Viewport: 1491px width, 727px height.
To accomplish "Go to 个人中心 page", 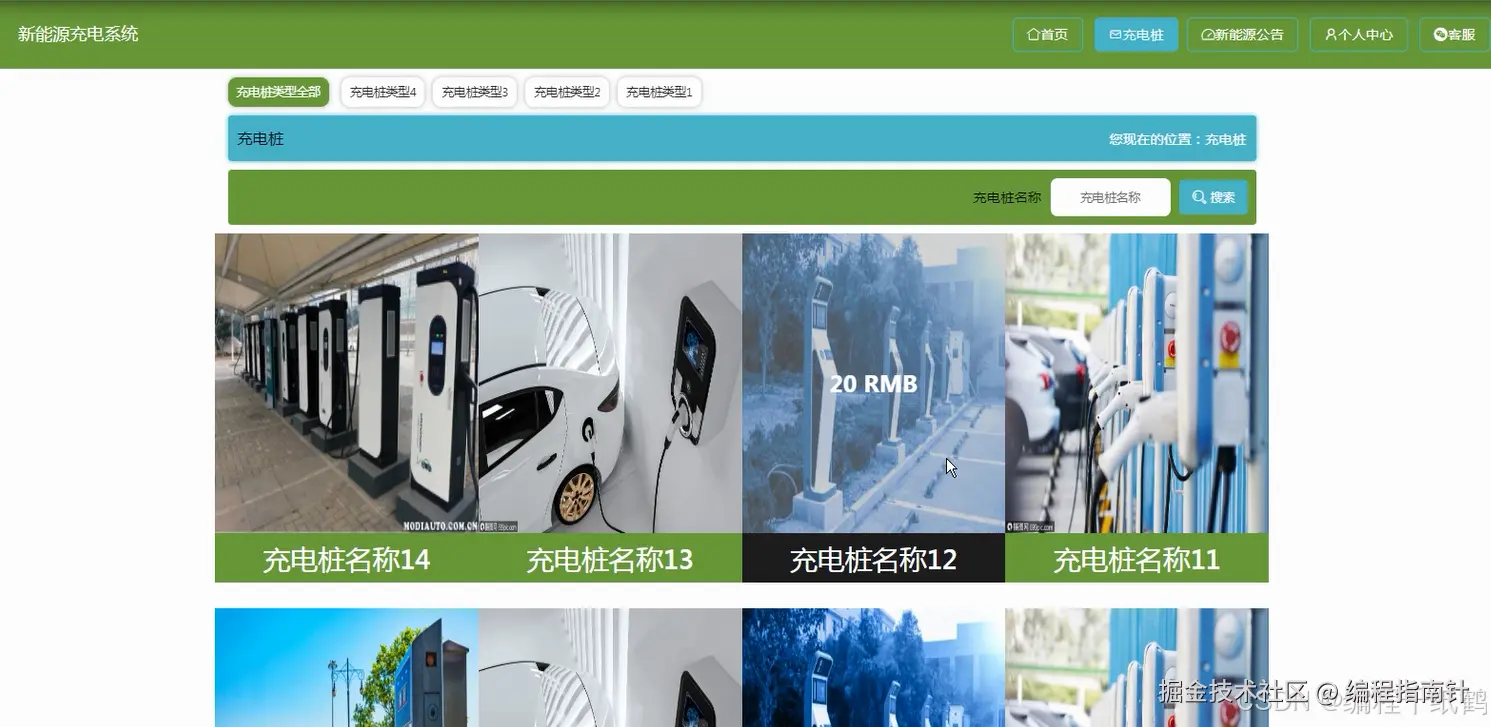I will pyautogui.click(x=1358, y=35).
